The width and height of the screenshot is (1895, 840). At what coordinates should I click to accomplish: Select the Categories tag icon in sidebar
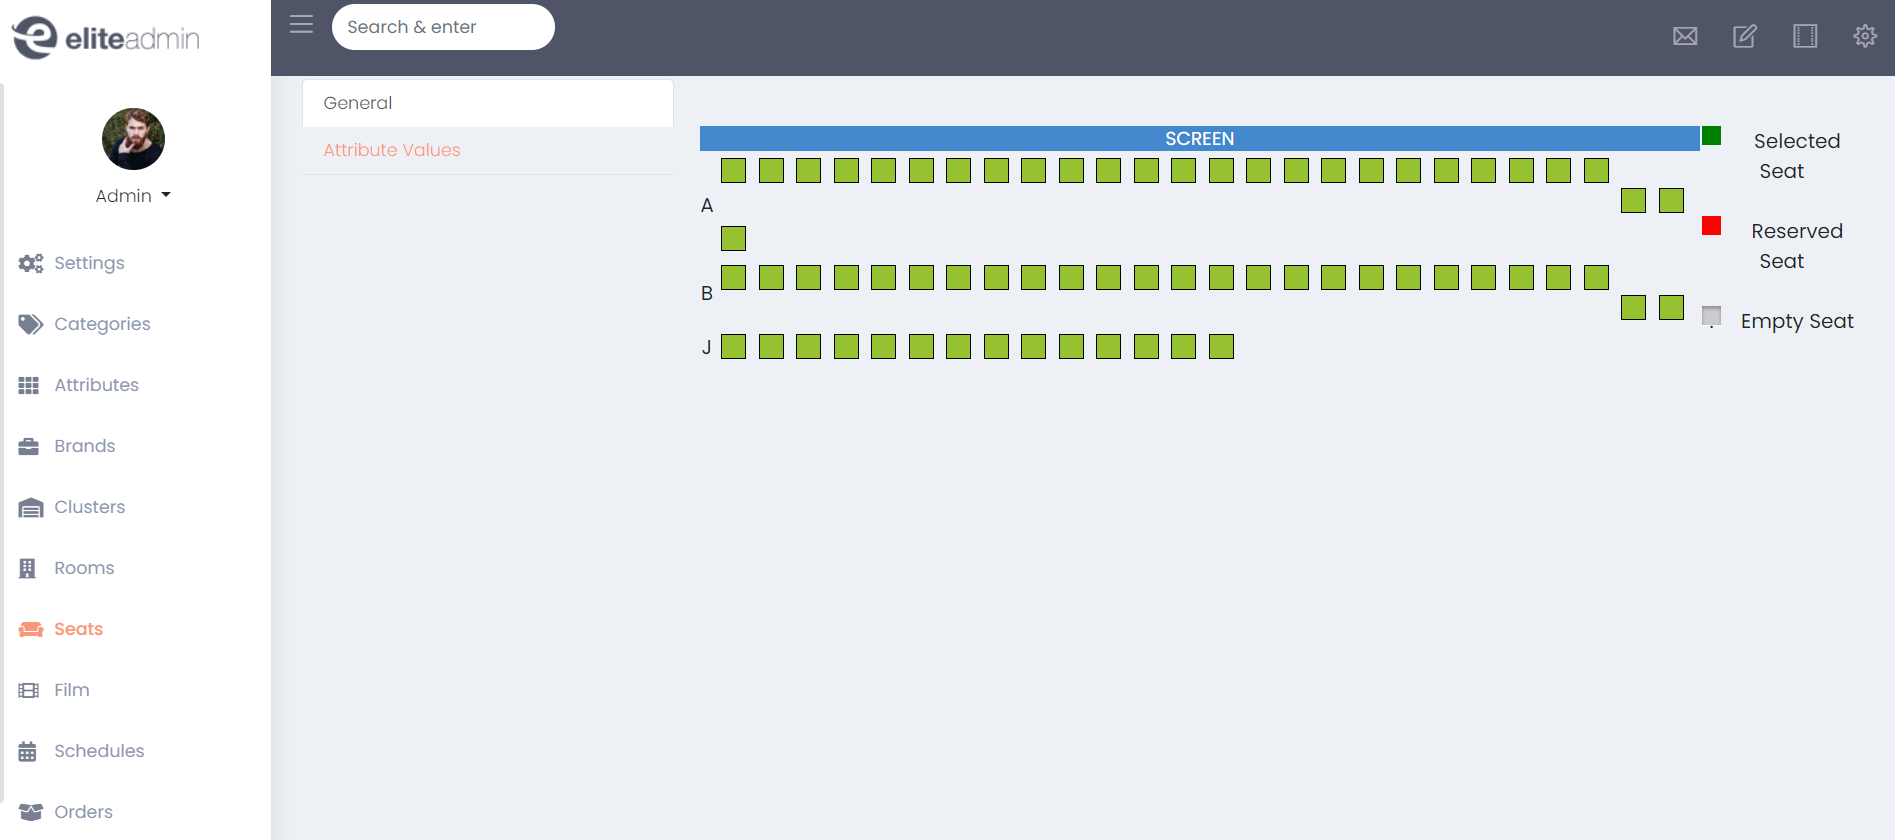(x=30, y=324)
